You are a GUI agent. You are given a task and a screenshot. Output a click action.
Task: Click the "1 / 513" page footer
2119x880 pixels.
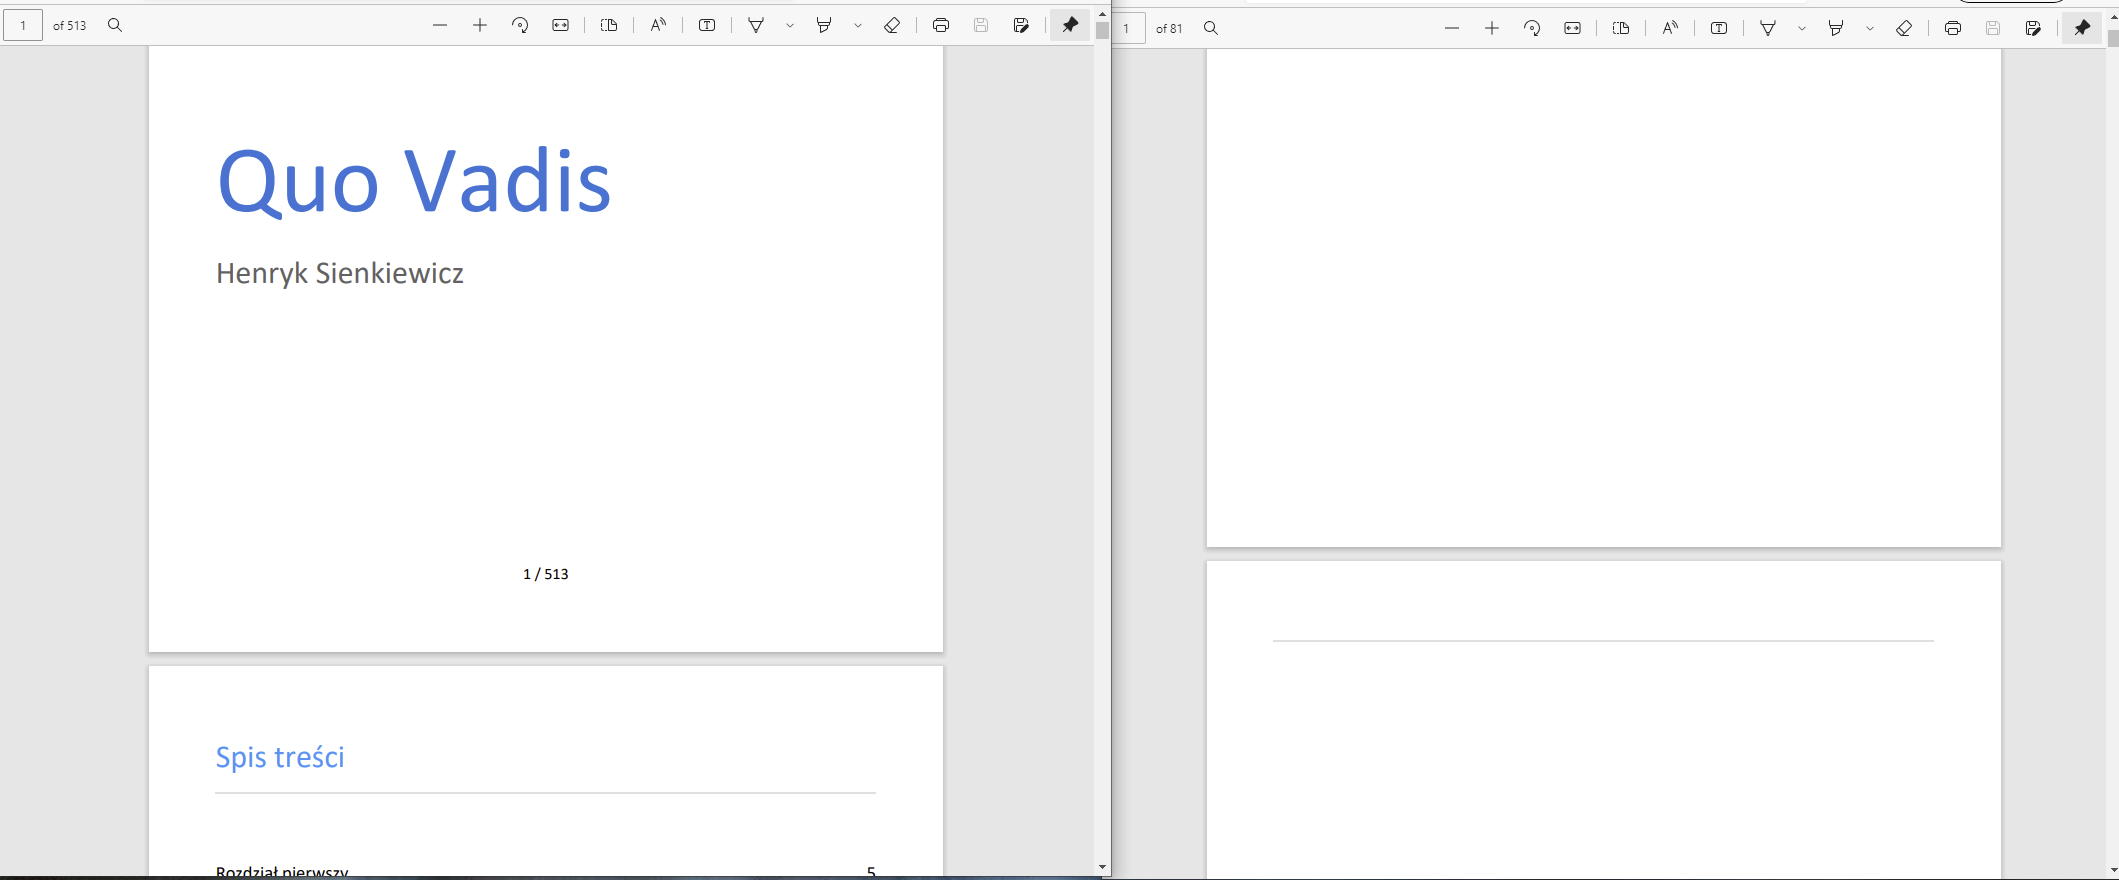point(546,574)
